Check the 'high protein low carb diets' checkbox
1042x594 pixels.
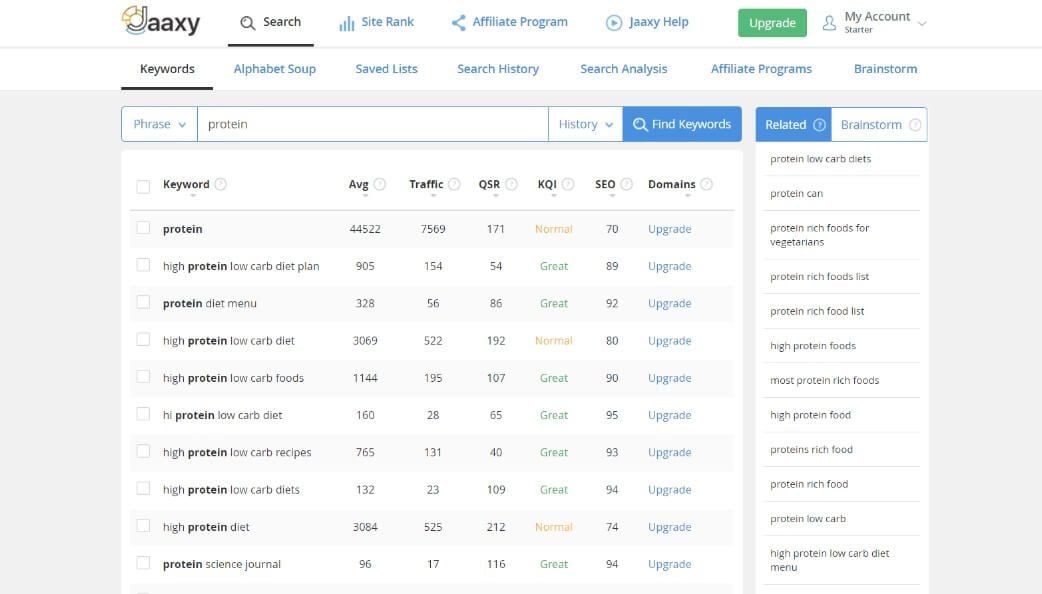click(x=143, y=488)
